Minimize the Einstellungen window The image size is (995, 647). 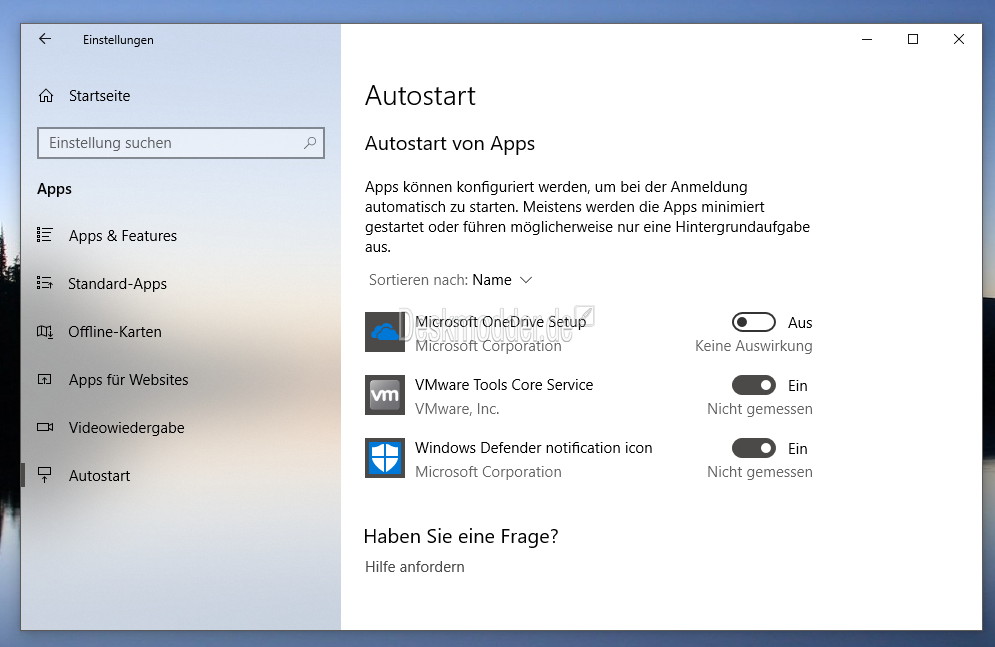point(867,39)
